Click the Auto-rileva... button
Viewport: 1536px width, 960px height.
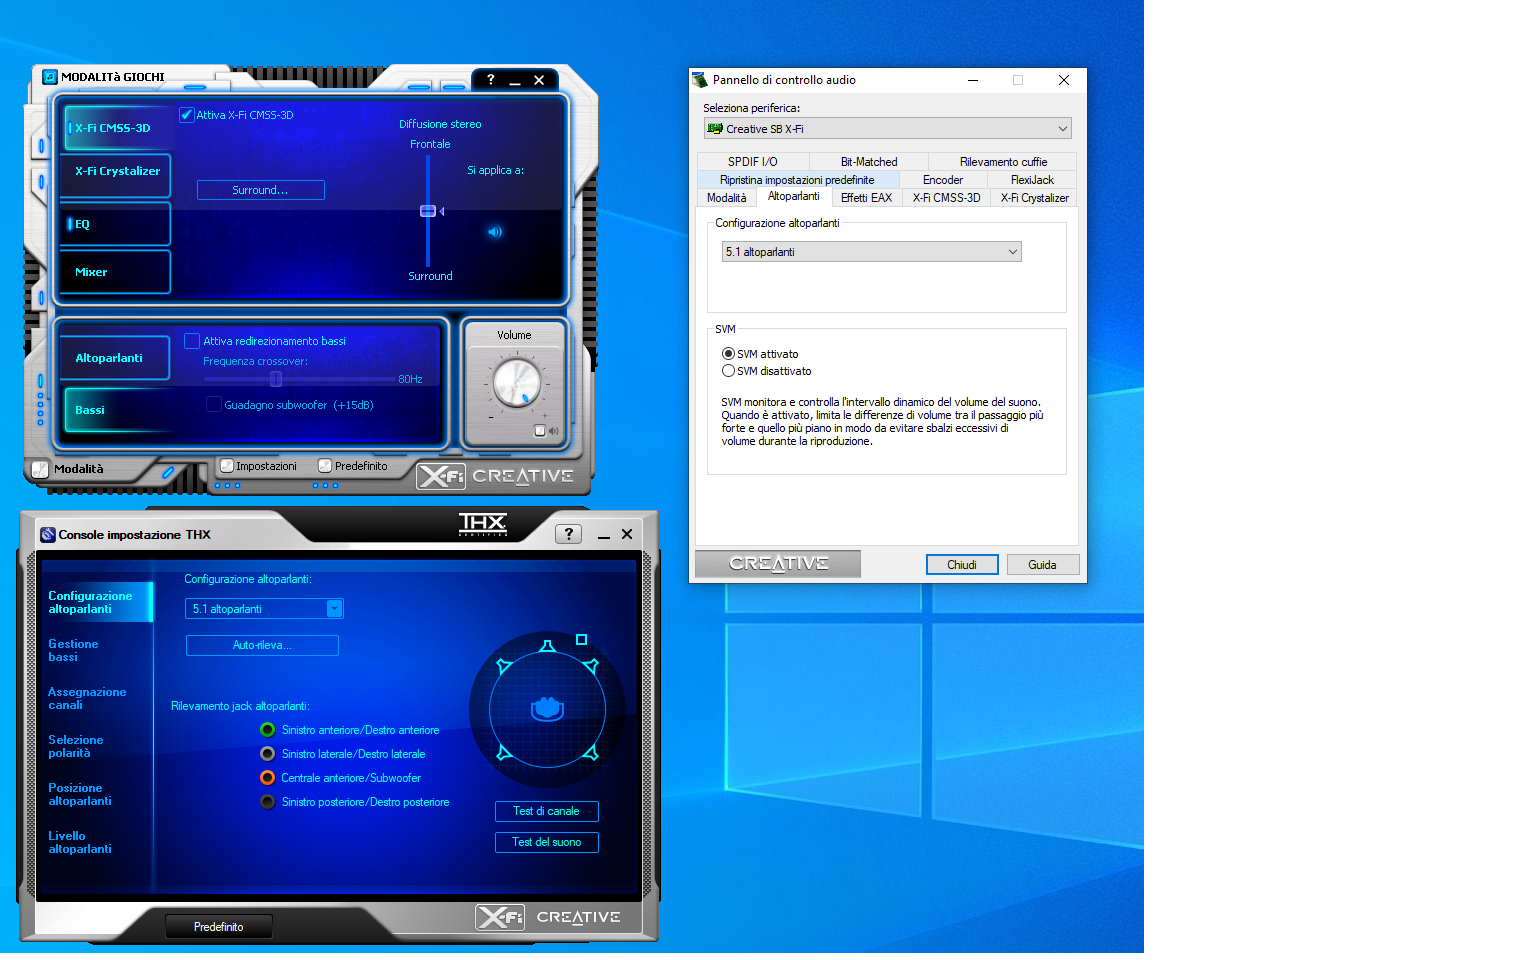pyautogui.click(x=262, y=645)
